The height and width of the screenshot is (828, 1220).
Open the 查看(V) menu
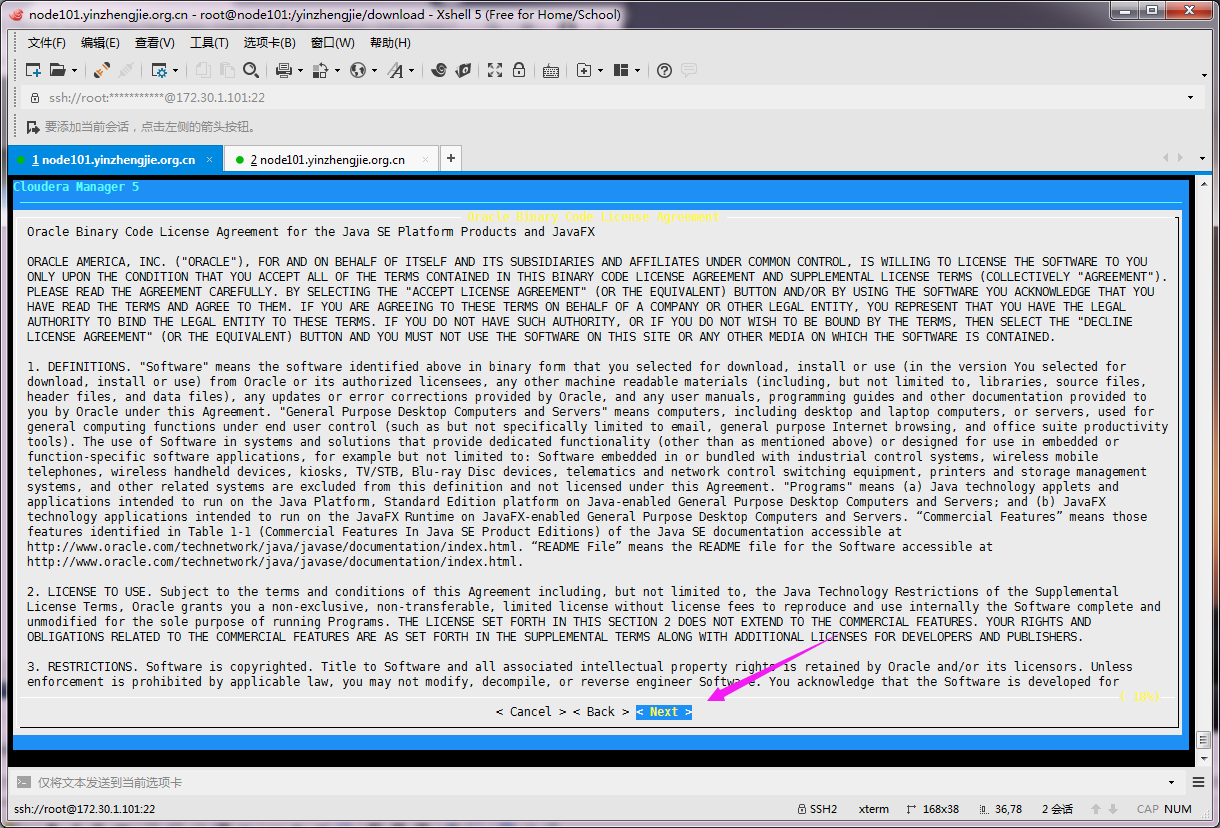pos(155,43)
